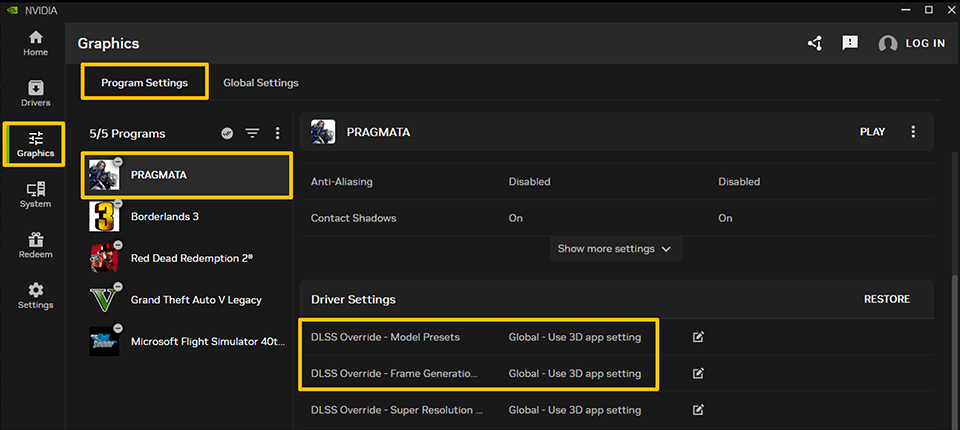Click LOG IN
Viewport: 960px width, 430px height.
tap(925, 43)
